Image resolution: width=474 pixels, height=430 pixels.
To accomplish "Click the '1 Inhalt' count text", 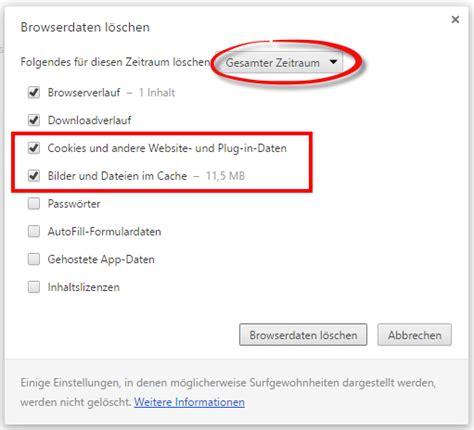I will 157,92.
